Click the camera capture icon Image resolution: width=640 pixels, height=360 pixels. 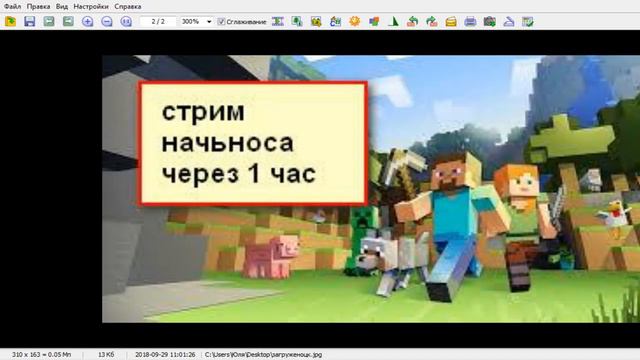click(x=489, y=21)
